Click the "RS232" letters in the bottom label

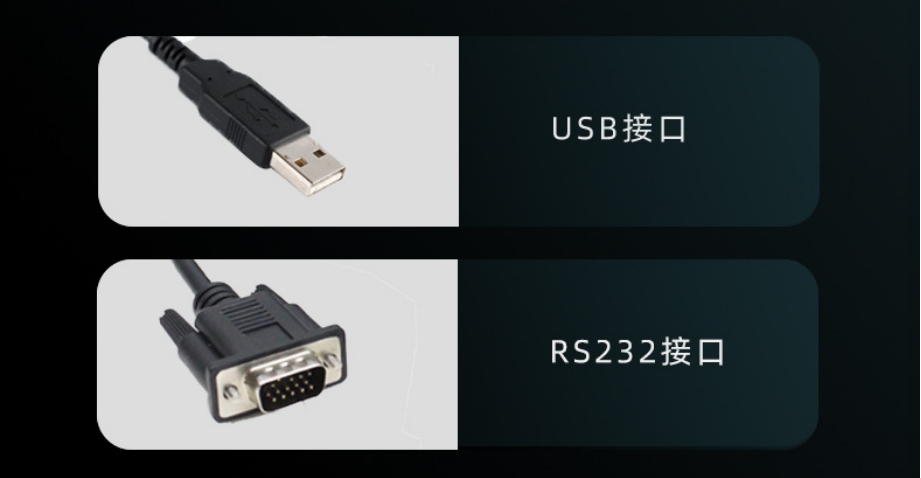[604, 351]
